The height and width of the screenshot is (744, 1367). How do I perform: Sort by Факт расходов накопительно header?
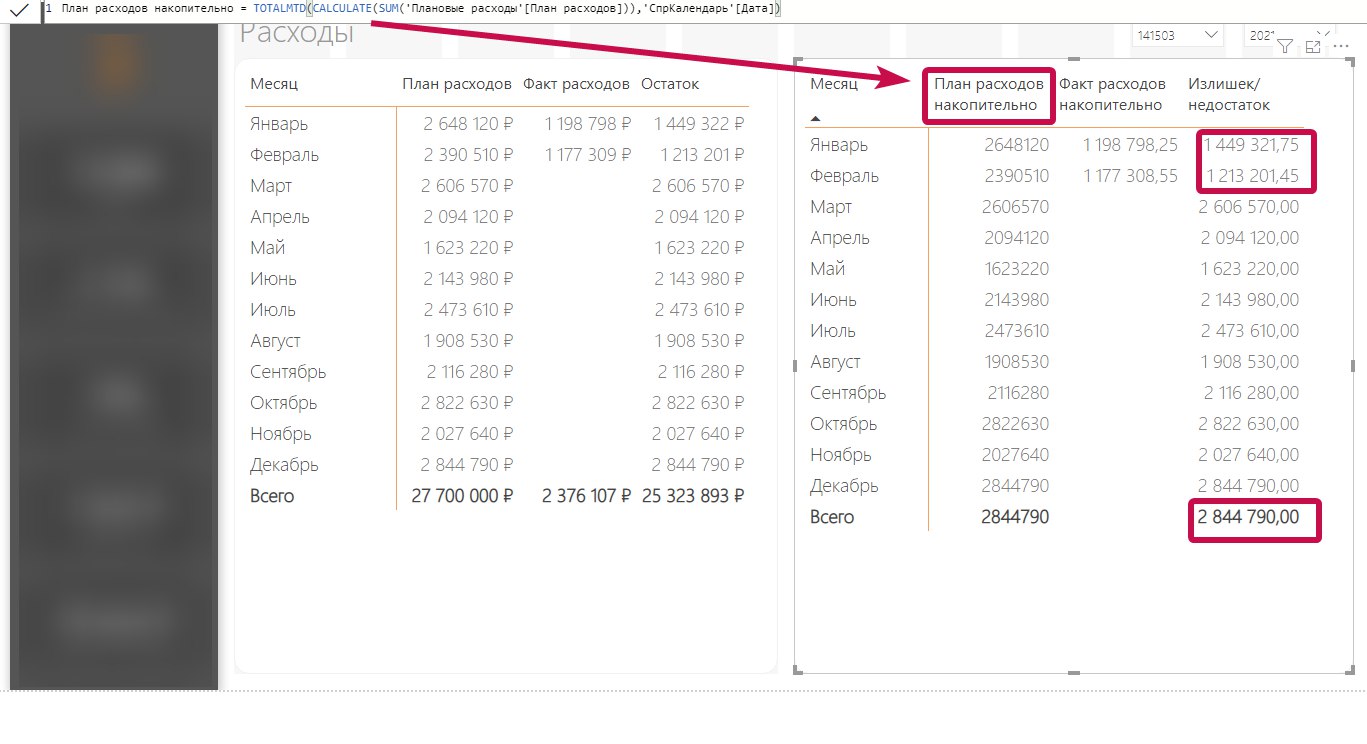pos(1112,94)
